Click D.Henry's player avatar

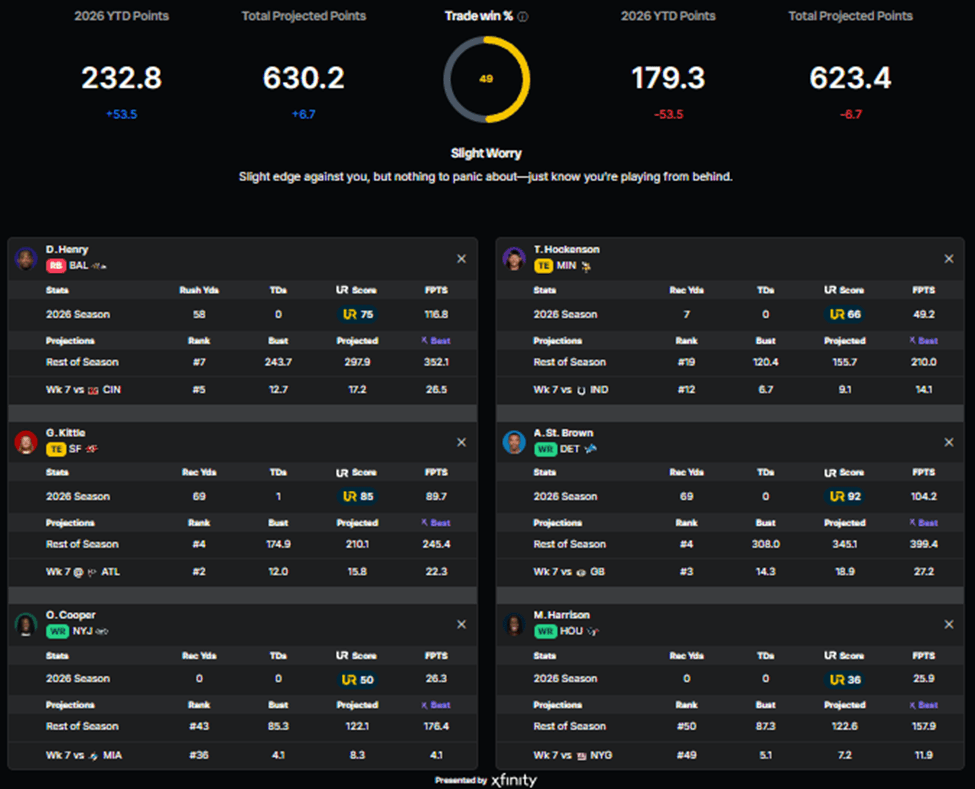coord(26,258)
